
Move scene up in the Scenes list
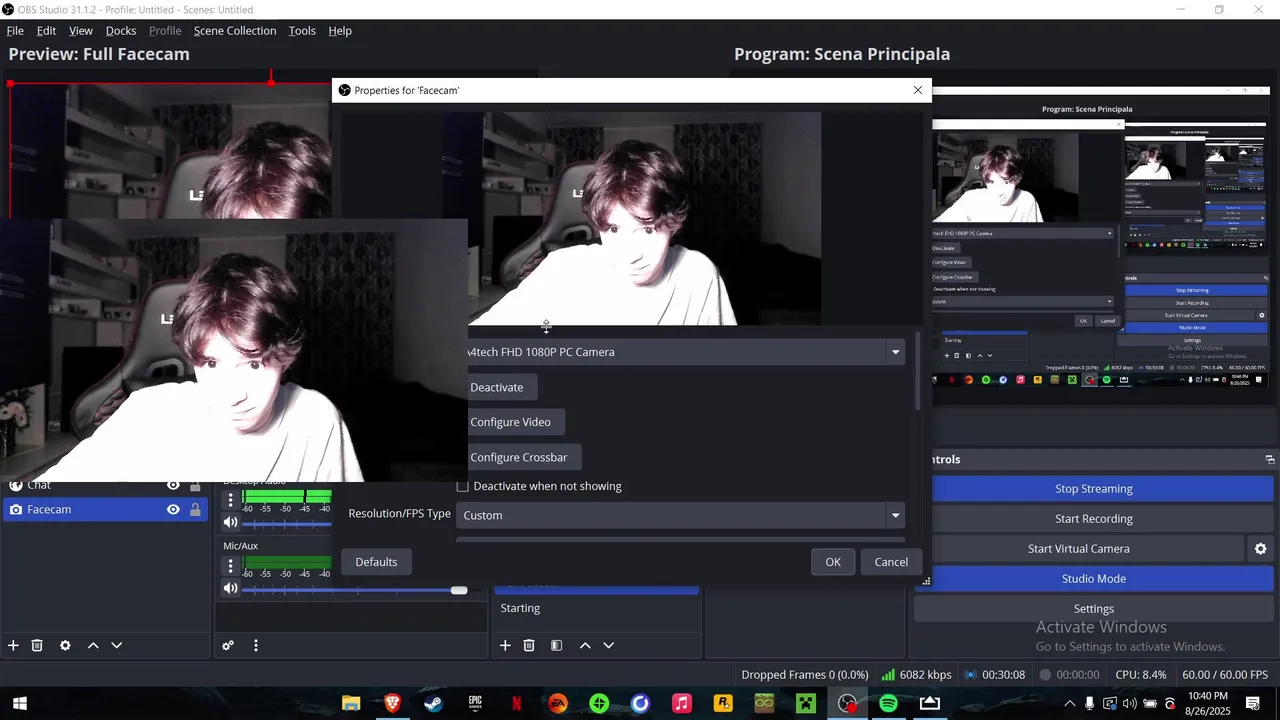point(585,646)
